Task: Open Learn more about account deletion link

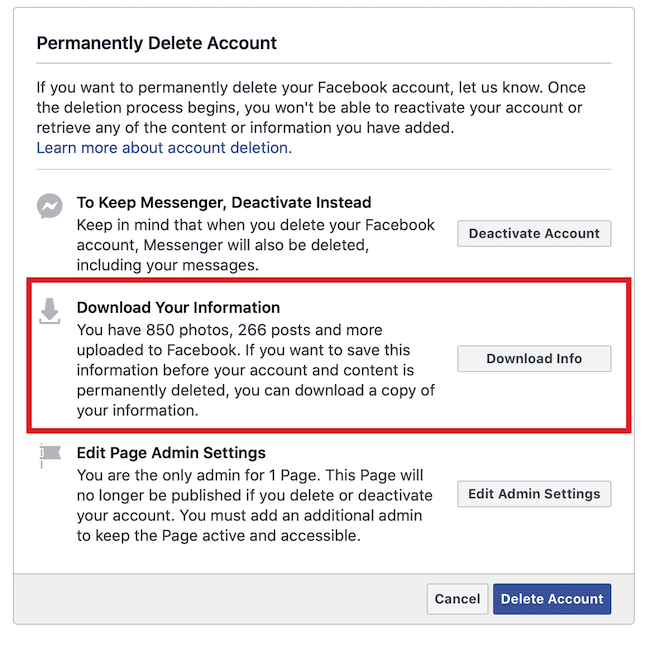Action: [x=164, y=148]
